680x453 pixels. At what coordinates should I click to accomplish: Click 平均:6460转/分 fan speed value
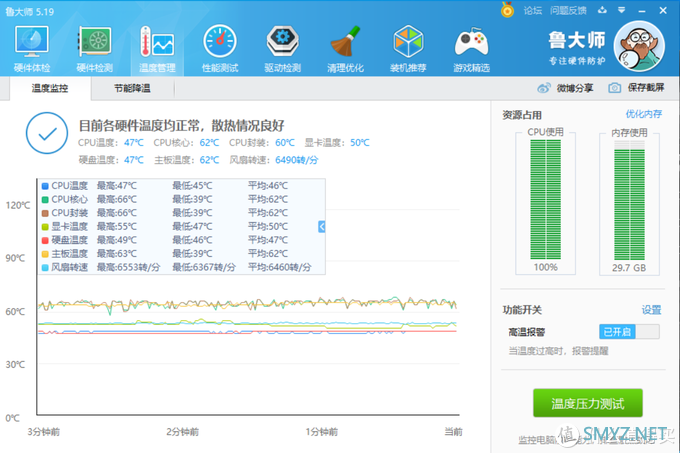tap(280, 267)
